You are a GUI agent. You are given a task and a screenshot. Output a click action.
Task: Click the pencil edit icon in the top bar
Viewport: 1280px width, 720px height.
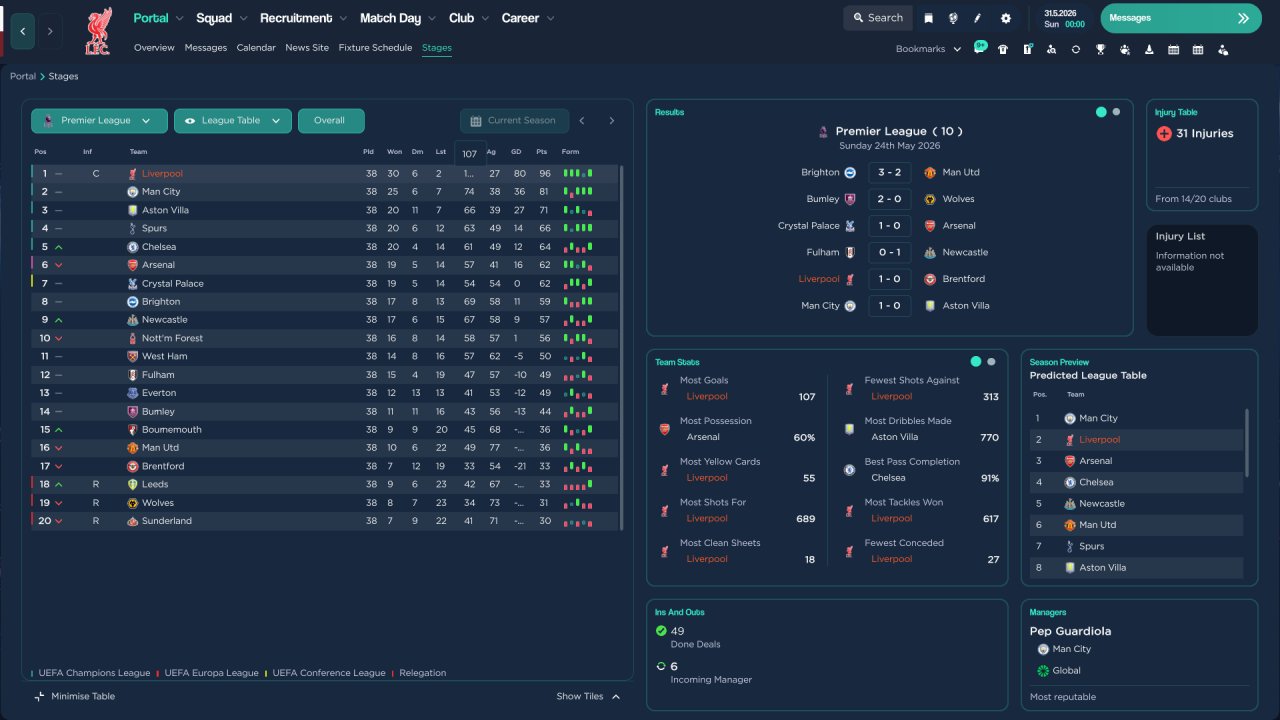979,18
